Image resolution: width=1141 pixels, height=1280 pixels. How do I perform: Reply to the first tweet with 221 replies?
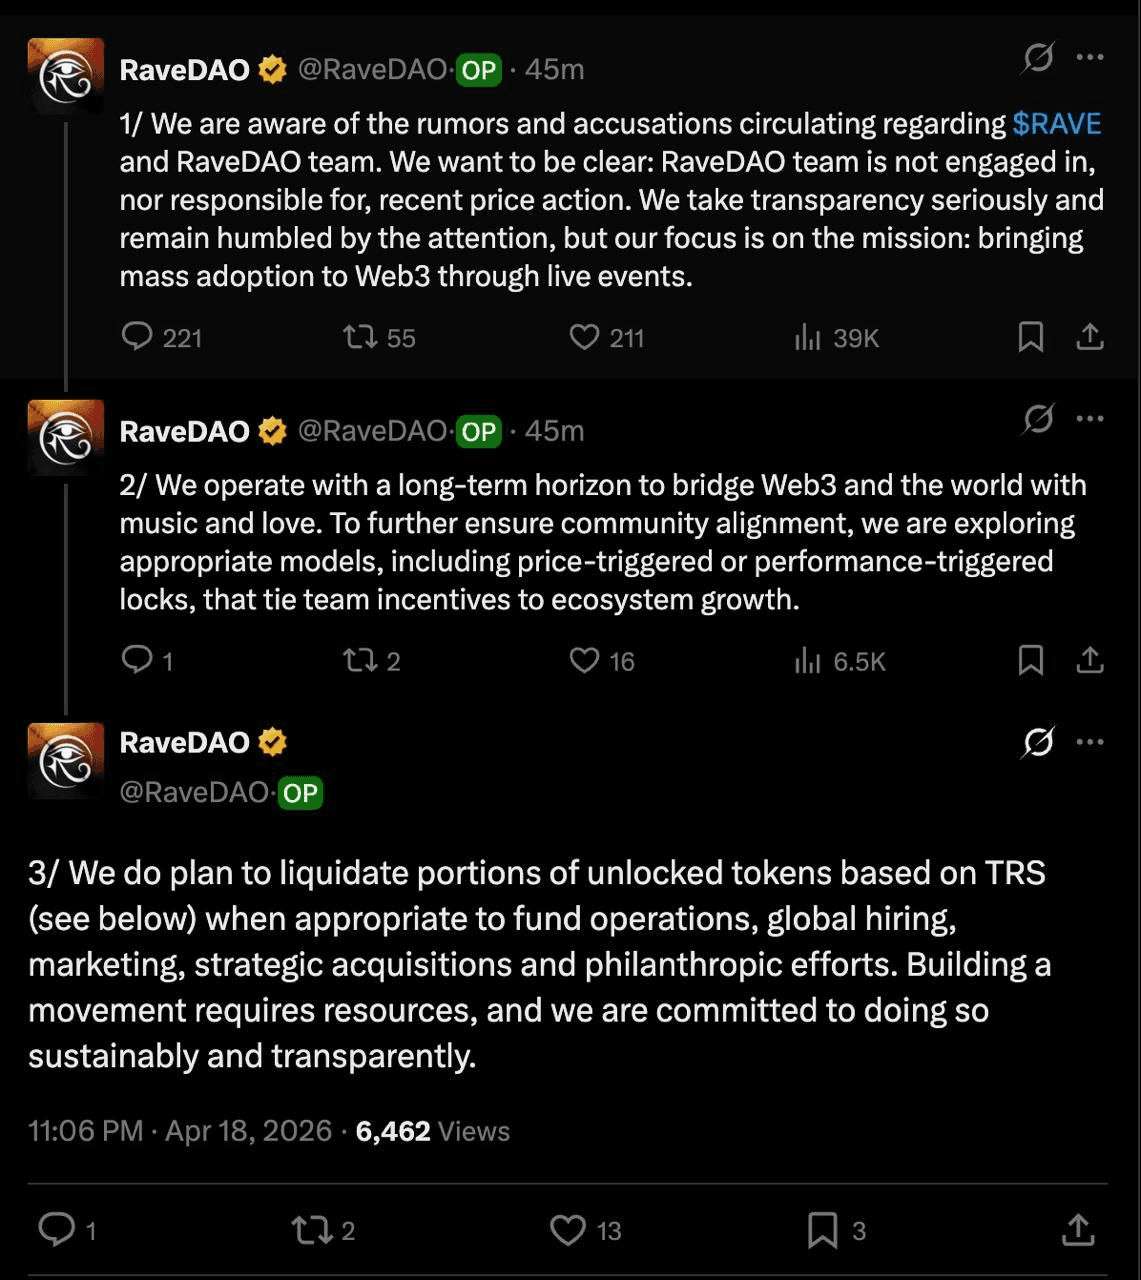[x=137, y=336]
